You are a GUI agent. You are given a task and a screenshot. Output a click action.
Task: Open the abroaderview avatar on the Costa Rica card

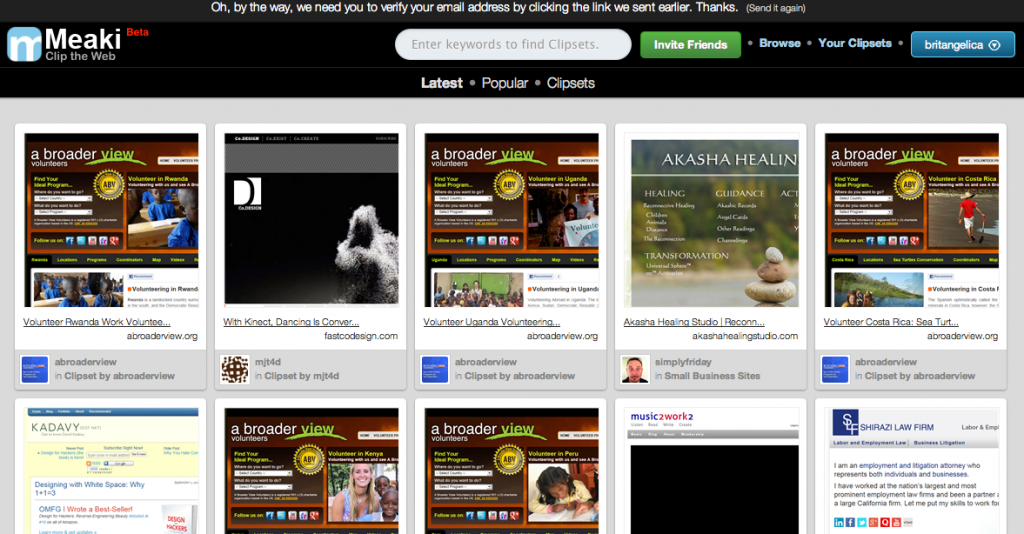click(x=835, y=369)
